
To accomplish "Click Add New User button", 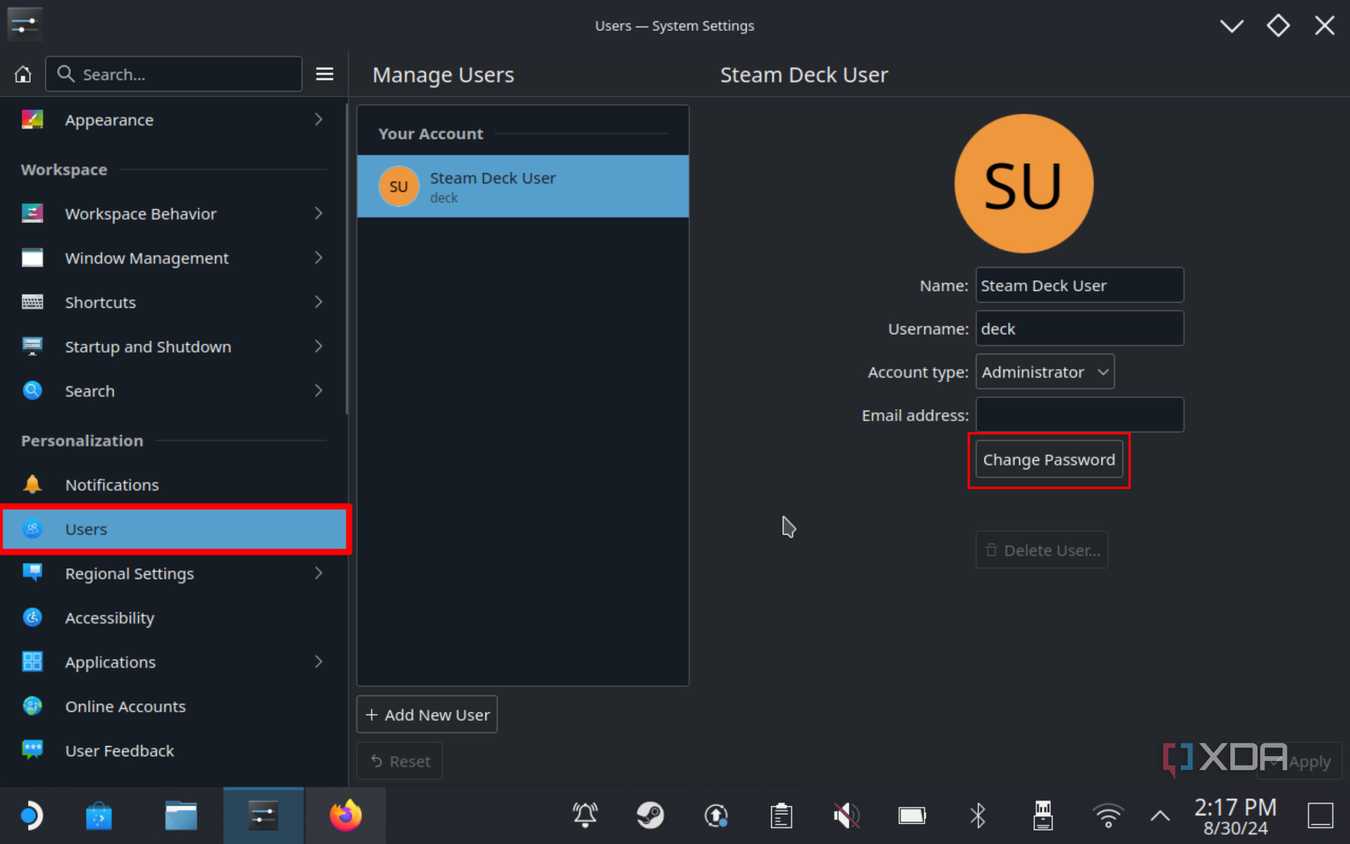I will tap(427, 715).
